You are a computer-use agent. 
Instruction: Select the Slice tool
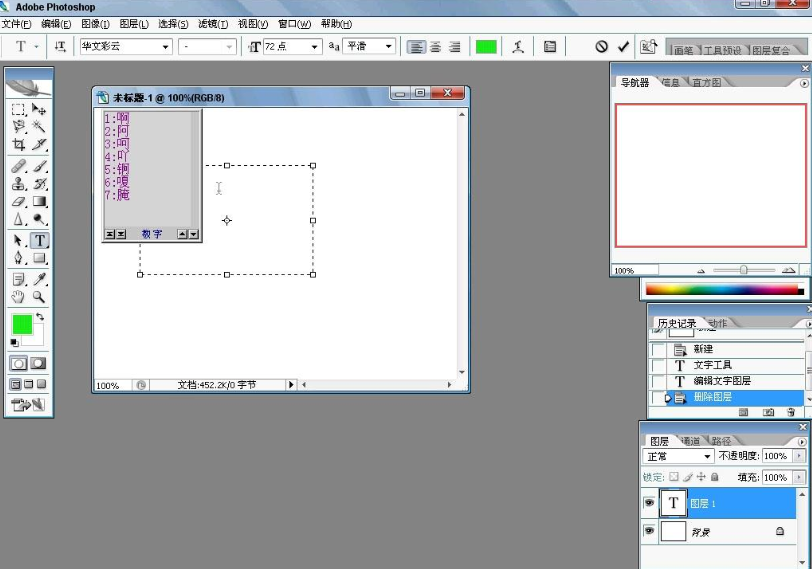(39, 144)
